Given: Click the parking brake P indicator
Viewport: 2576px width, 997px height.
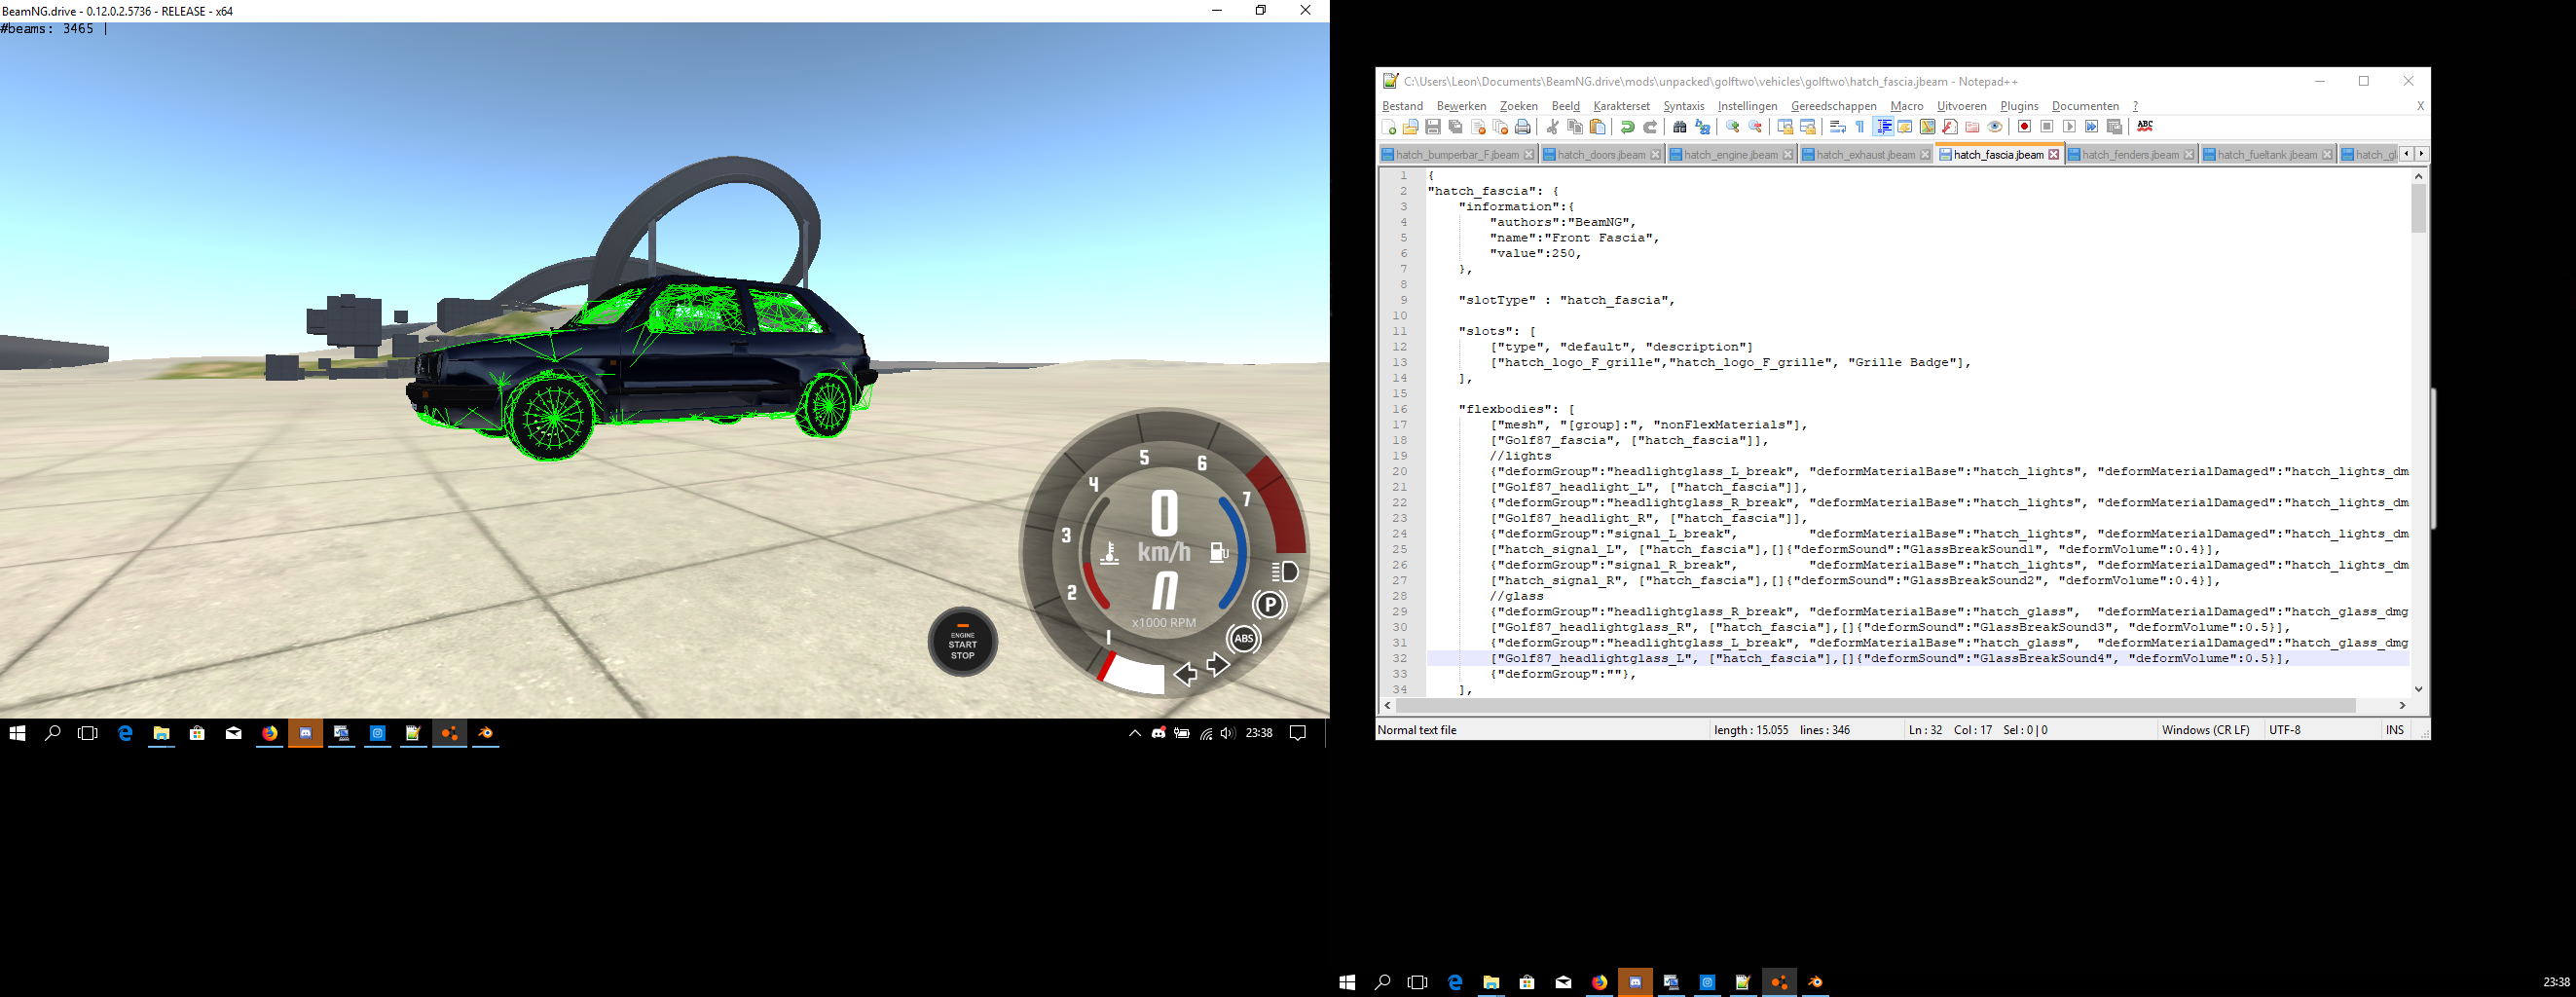Looking at the screenshot, I should tap(1269, 605).
